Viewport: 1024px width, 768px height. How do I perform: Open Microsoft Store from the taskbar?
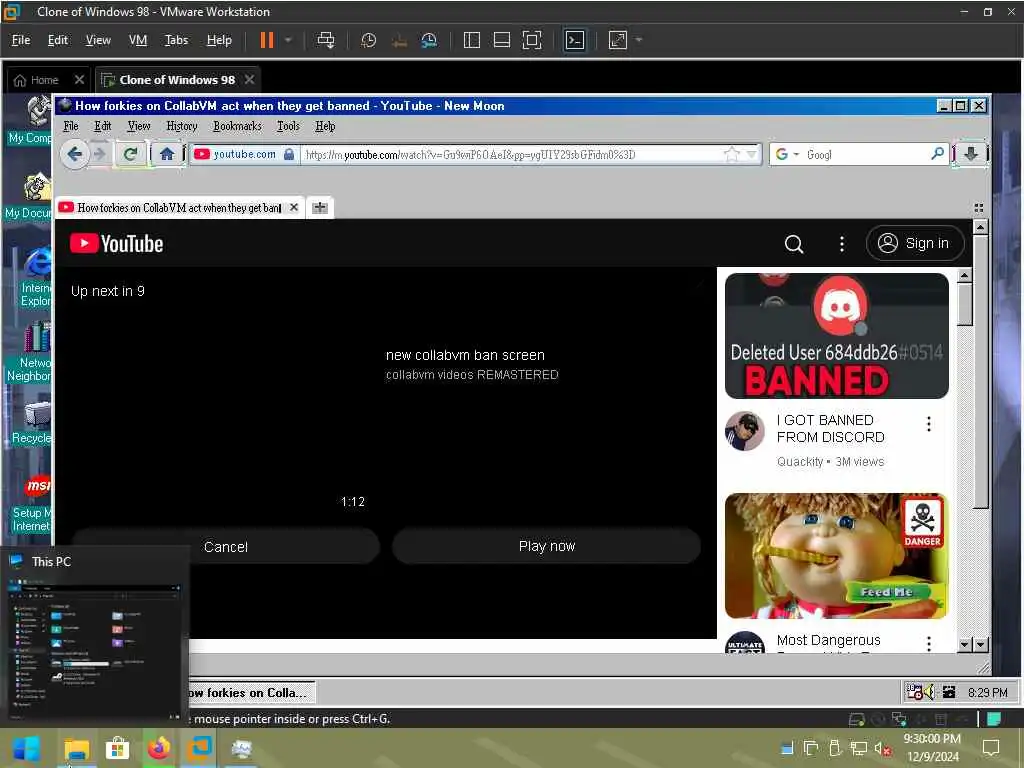coord(118,748)
